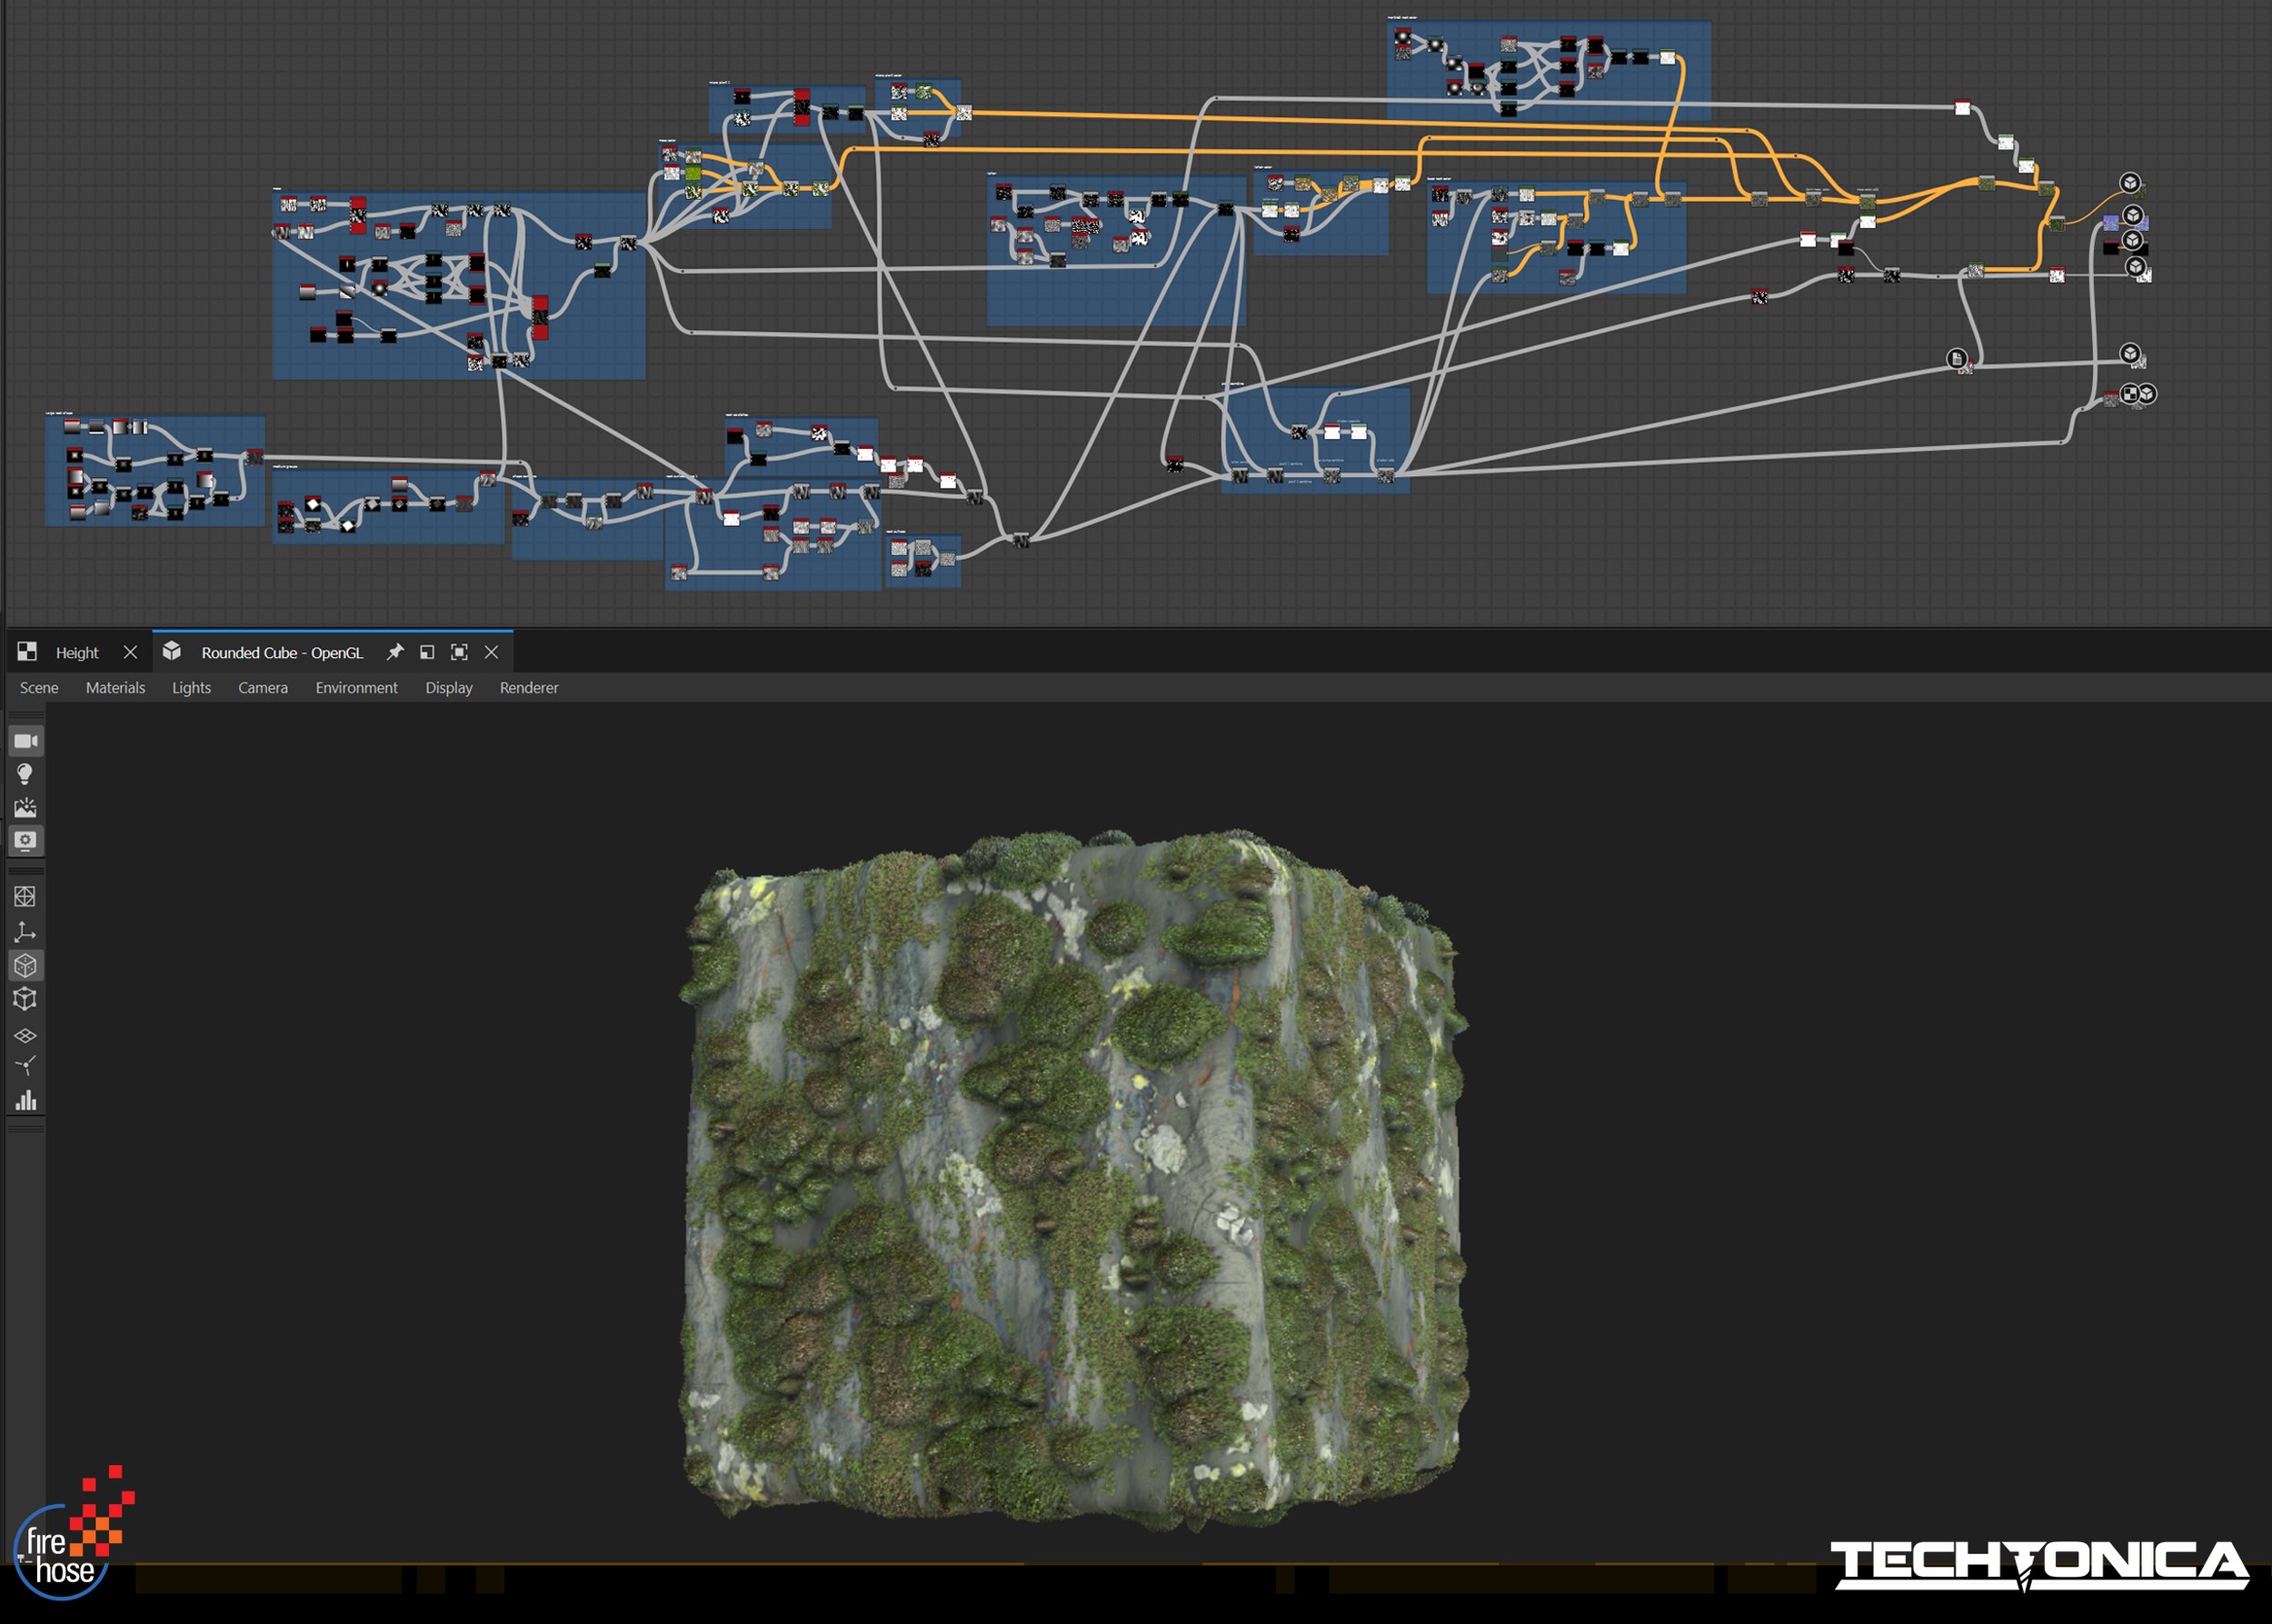Image resolution: width=2272 pixels, height=1624 pixels.
Task: Toggle the grid overlay icon
Action: coord(27,895)
